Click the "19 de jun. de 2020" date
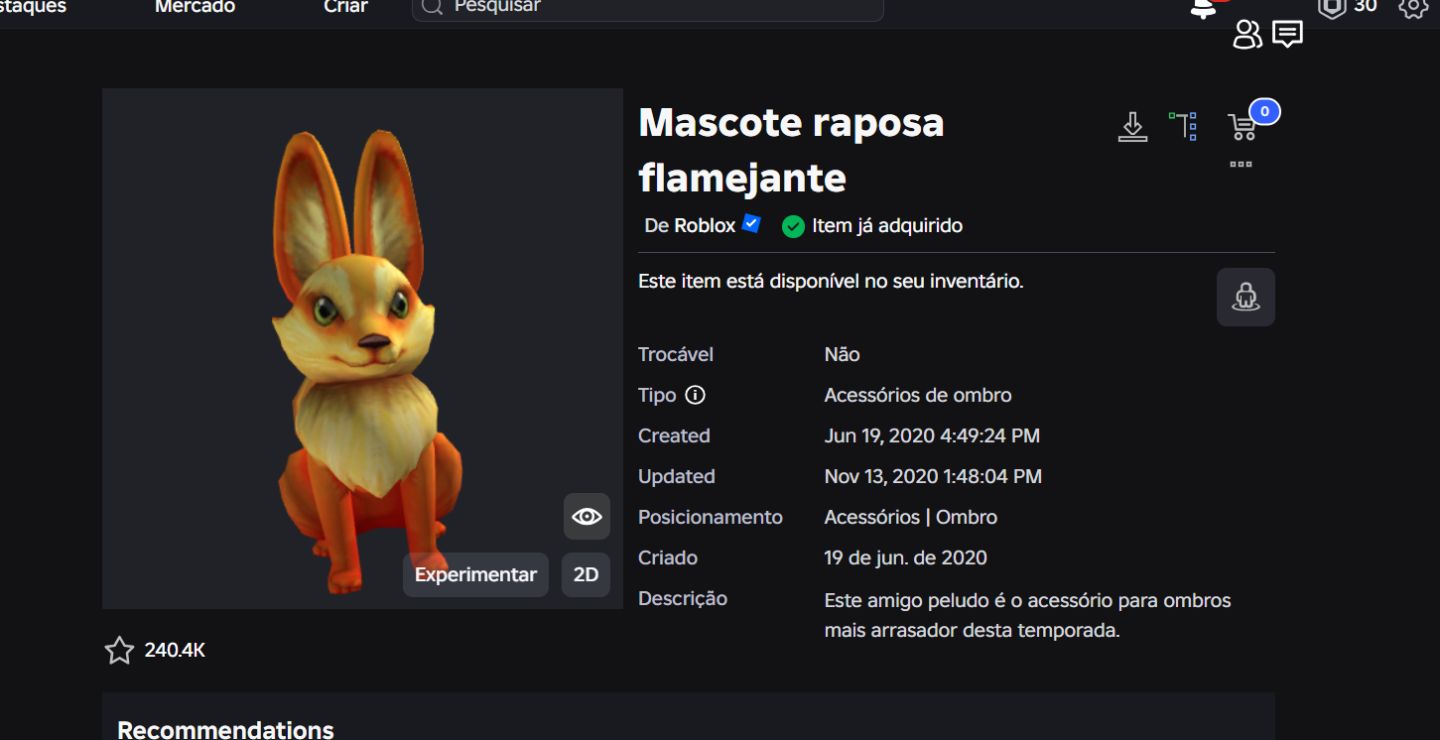The image size is (1440, 740). coord(906,558)
